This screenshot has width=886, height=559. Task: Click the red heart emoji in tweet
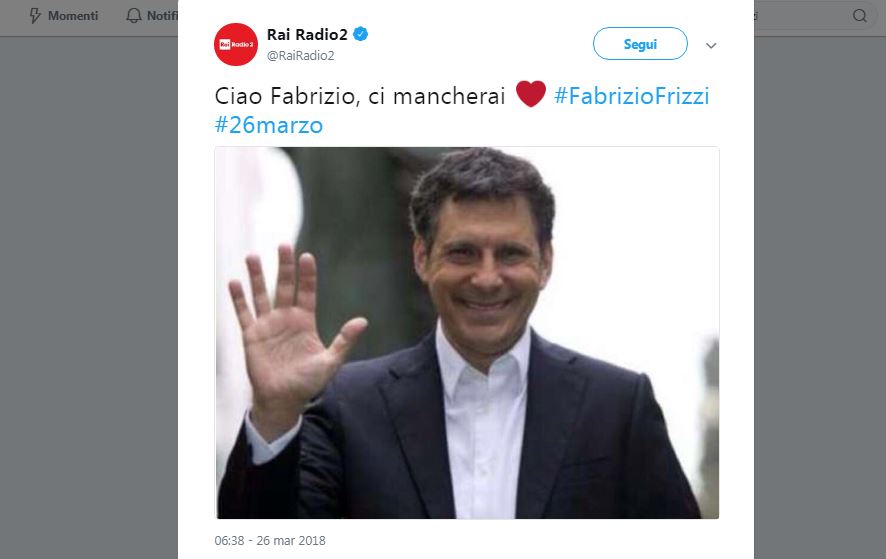531,94
